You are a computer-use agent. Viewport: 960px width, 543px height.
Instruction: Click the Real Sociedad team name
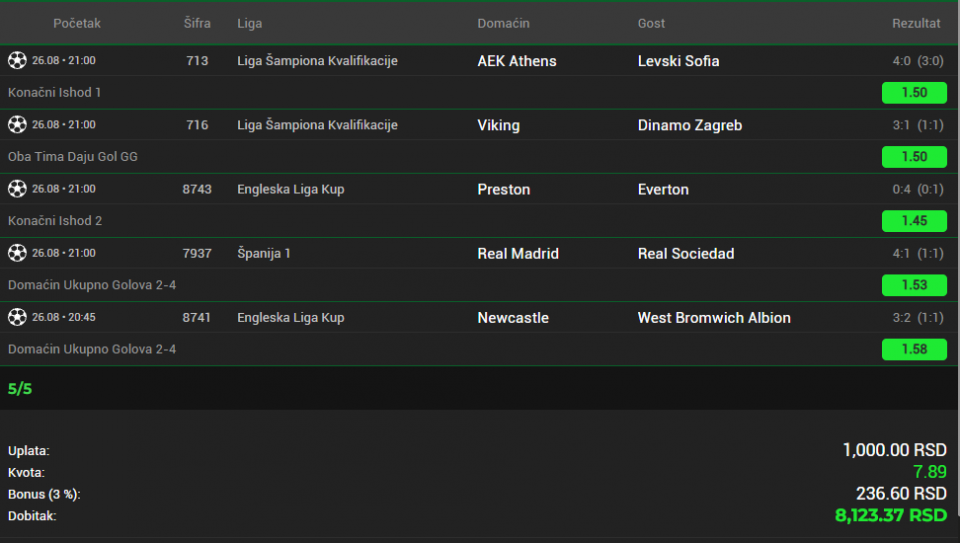click(686, 253)
